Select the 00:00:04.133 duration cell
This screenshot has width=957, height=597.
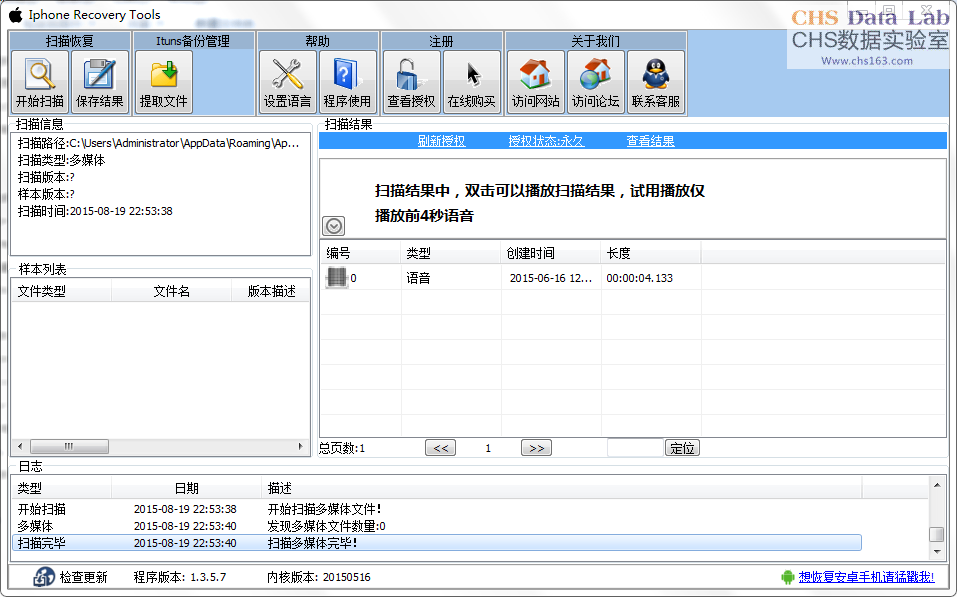pos(640,278)
